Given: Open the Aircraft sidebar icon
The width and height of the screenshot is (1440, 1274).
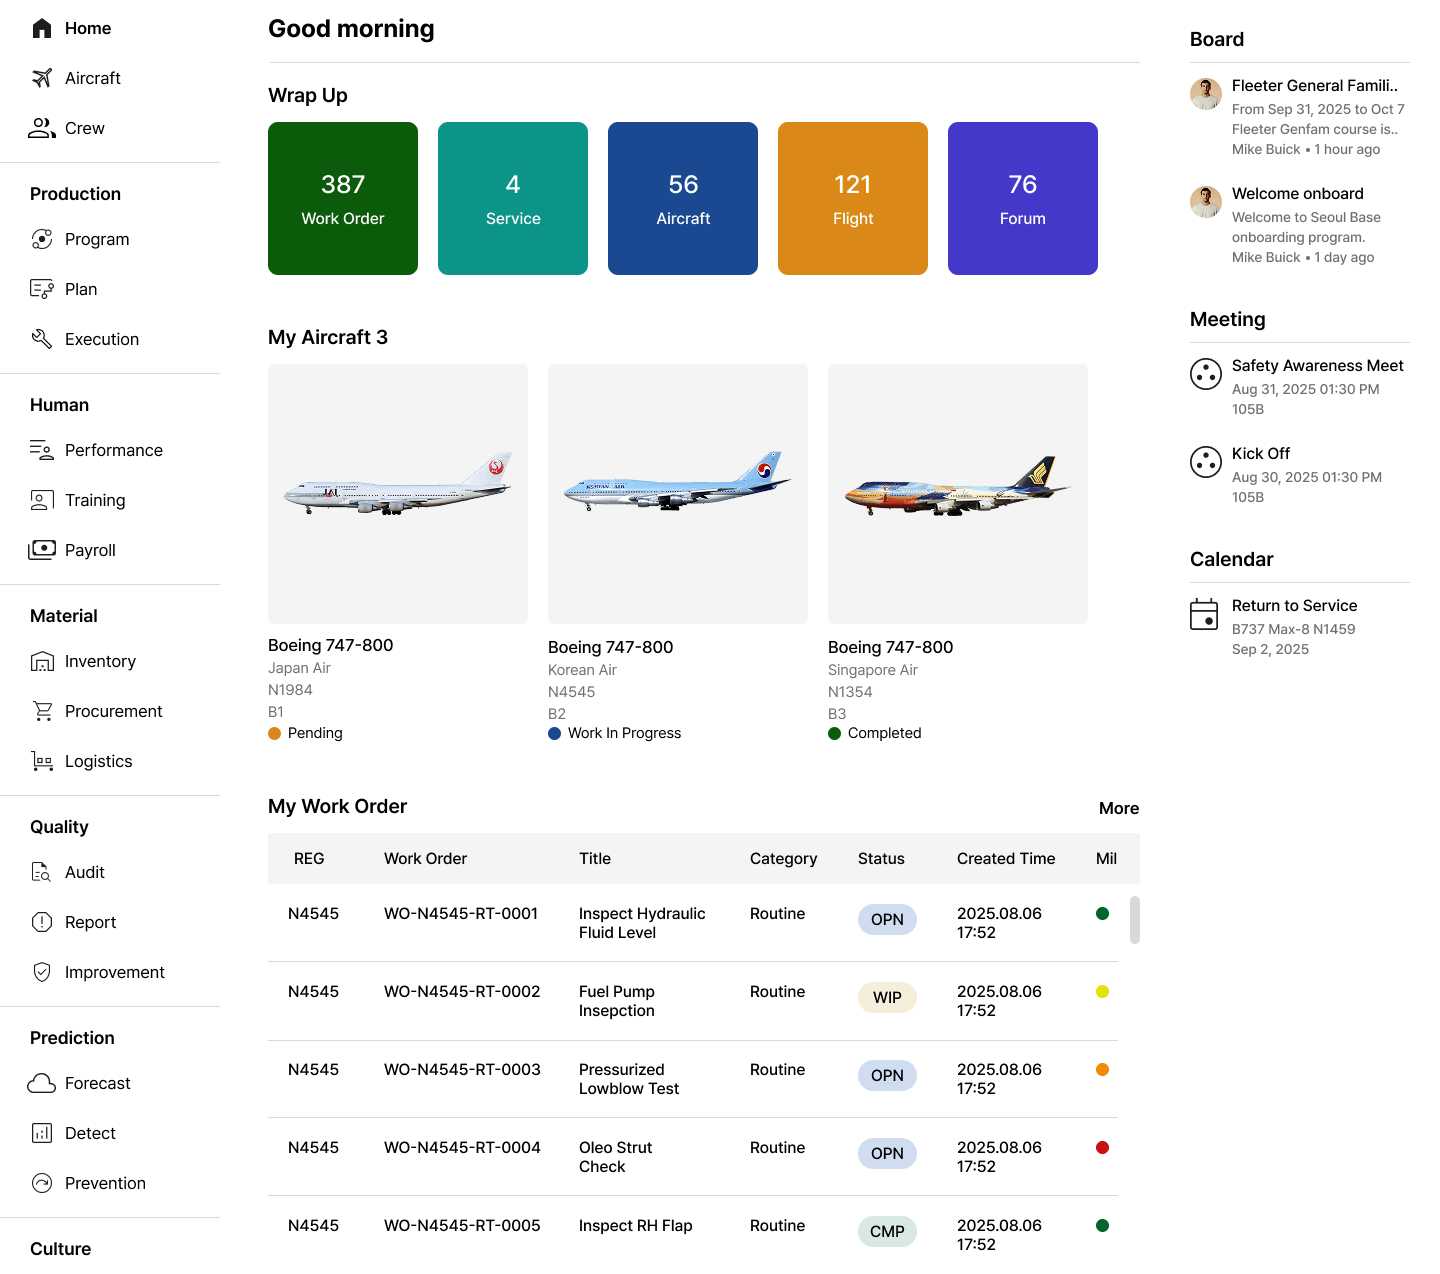Looking at the screenshot, I should coord(42,78).
